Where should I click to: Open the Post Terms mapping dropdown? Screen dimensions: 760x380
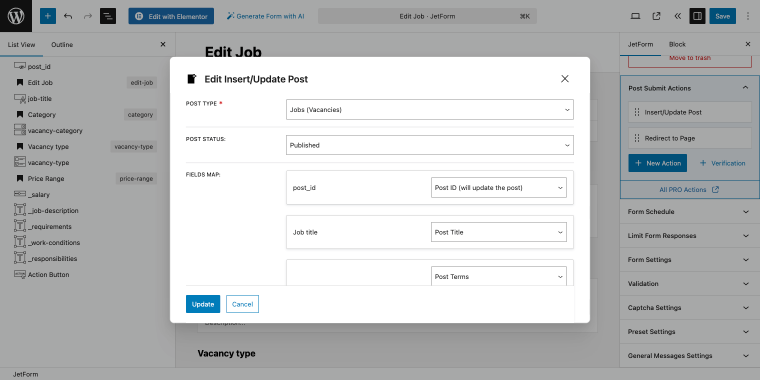tap(499, 276)
